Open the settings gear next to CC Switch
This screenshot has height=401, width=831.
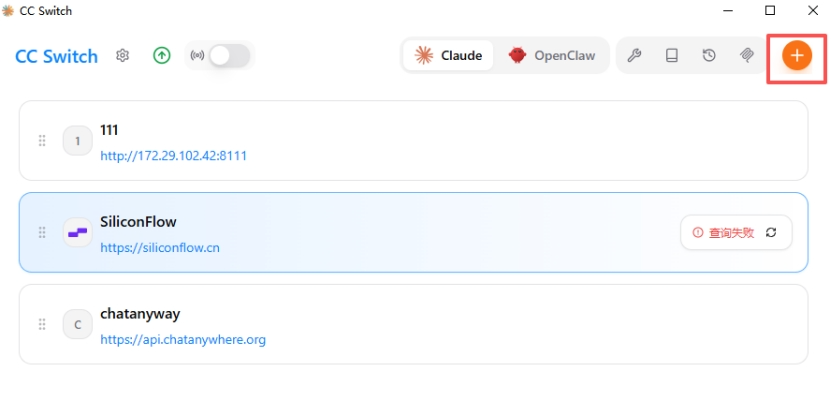point(122,55)
